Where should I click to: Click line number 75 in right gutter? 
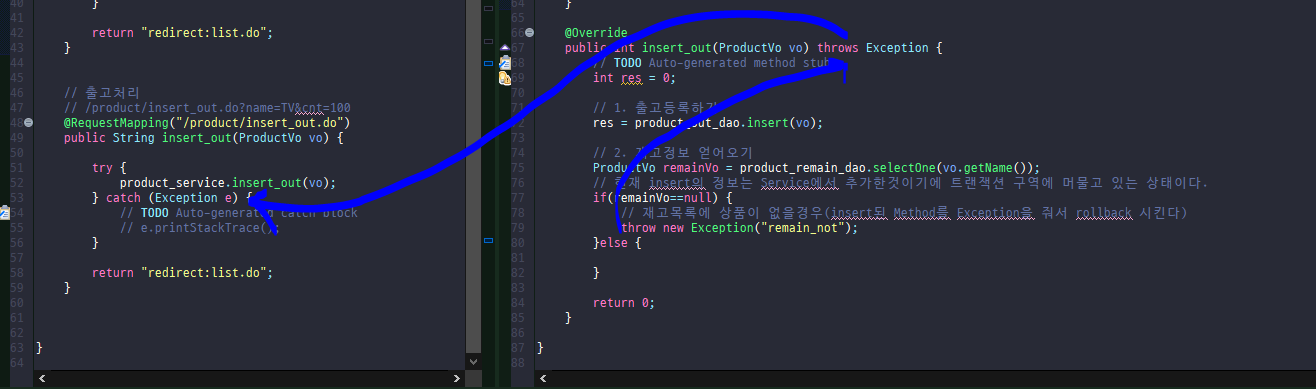click(x=518, y=168)
